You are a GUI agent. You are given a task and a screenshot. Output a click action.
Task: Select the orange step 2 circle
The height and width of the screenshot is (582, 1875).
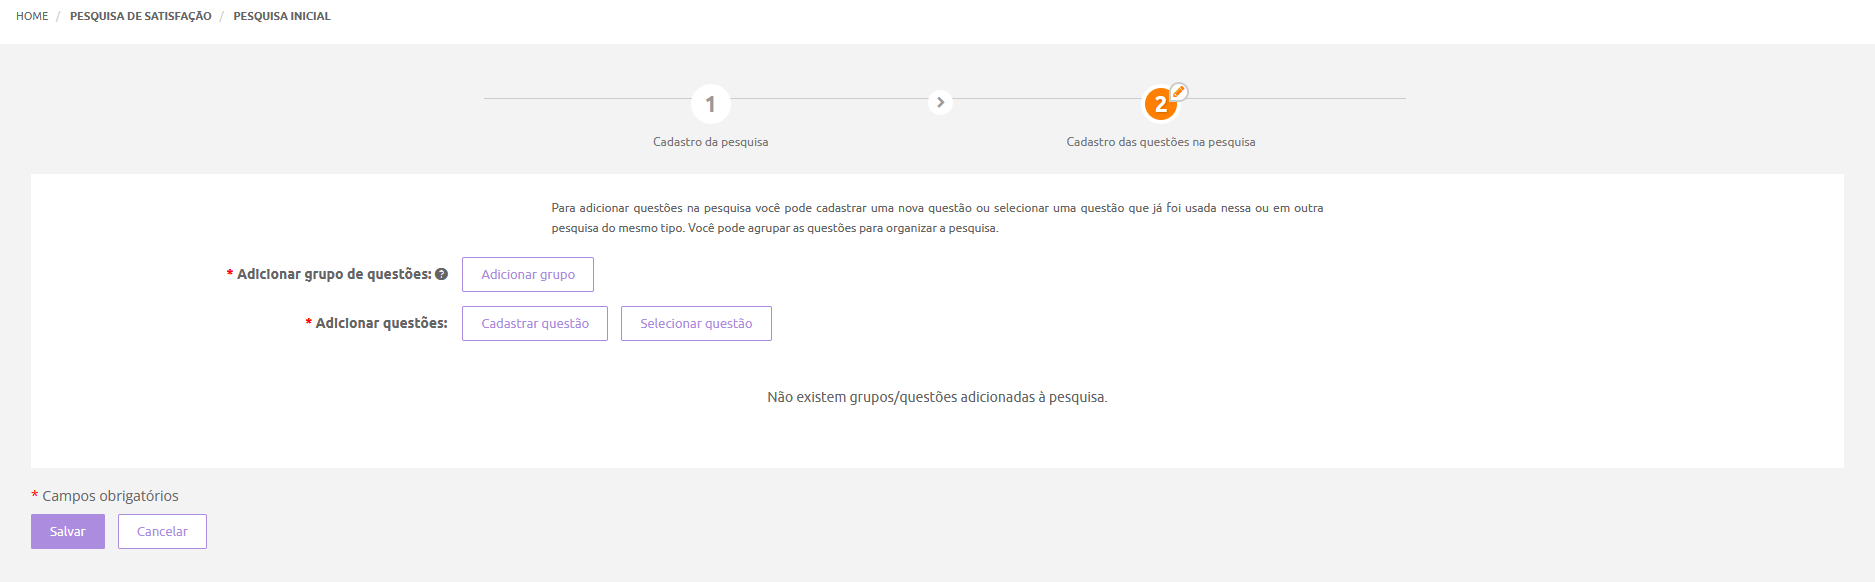pos(1160,104)
